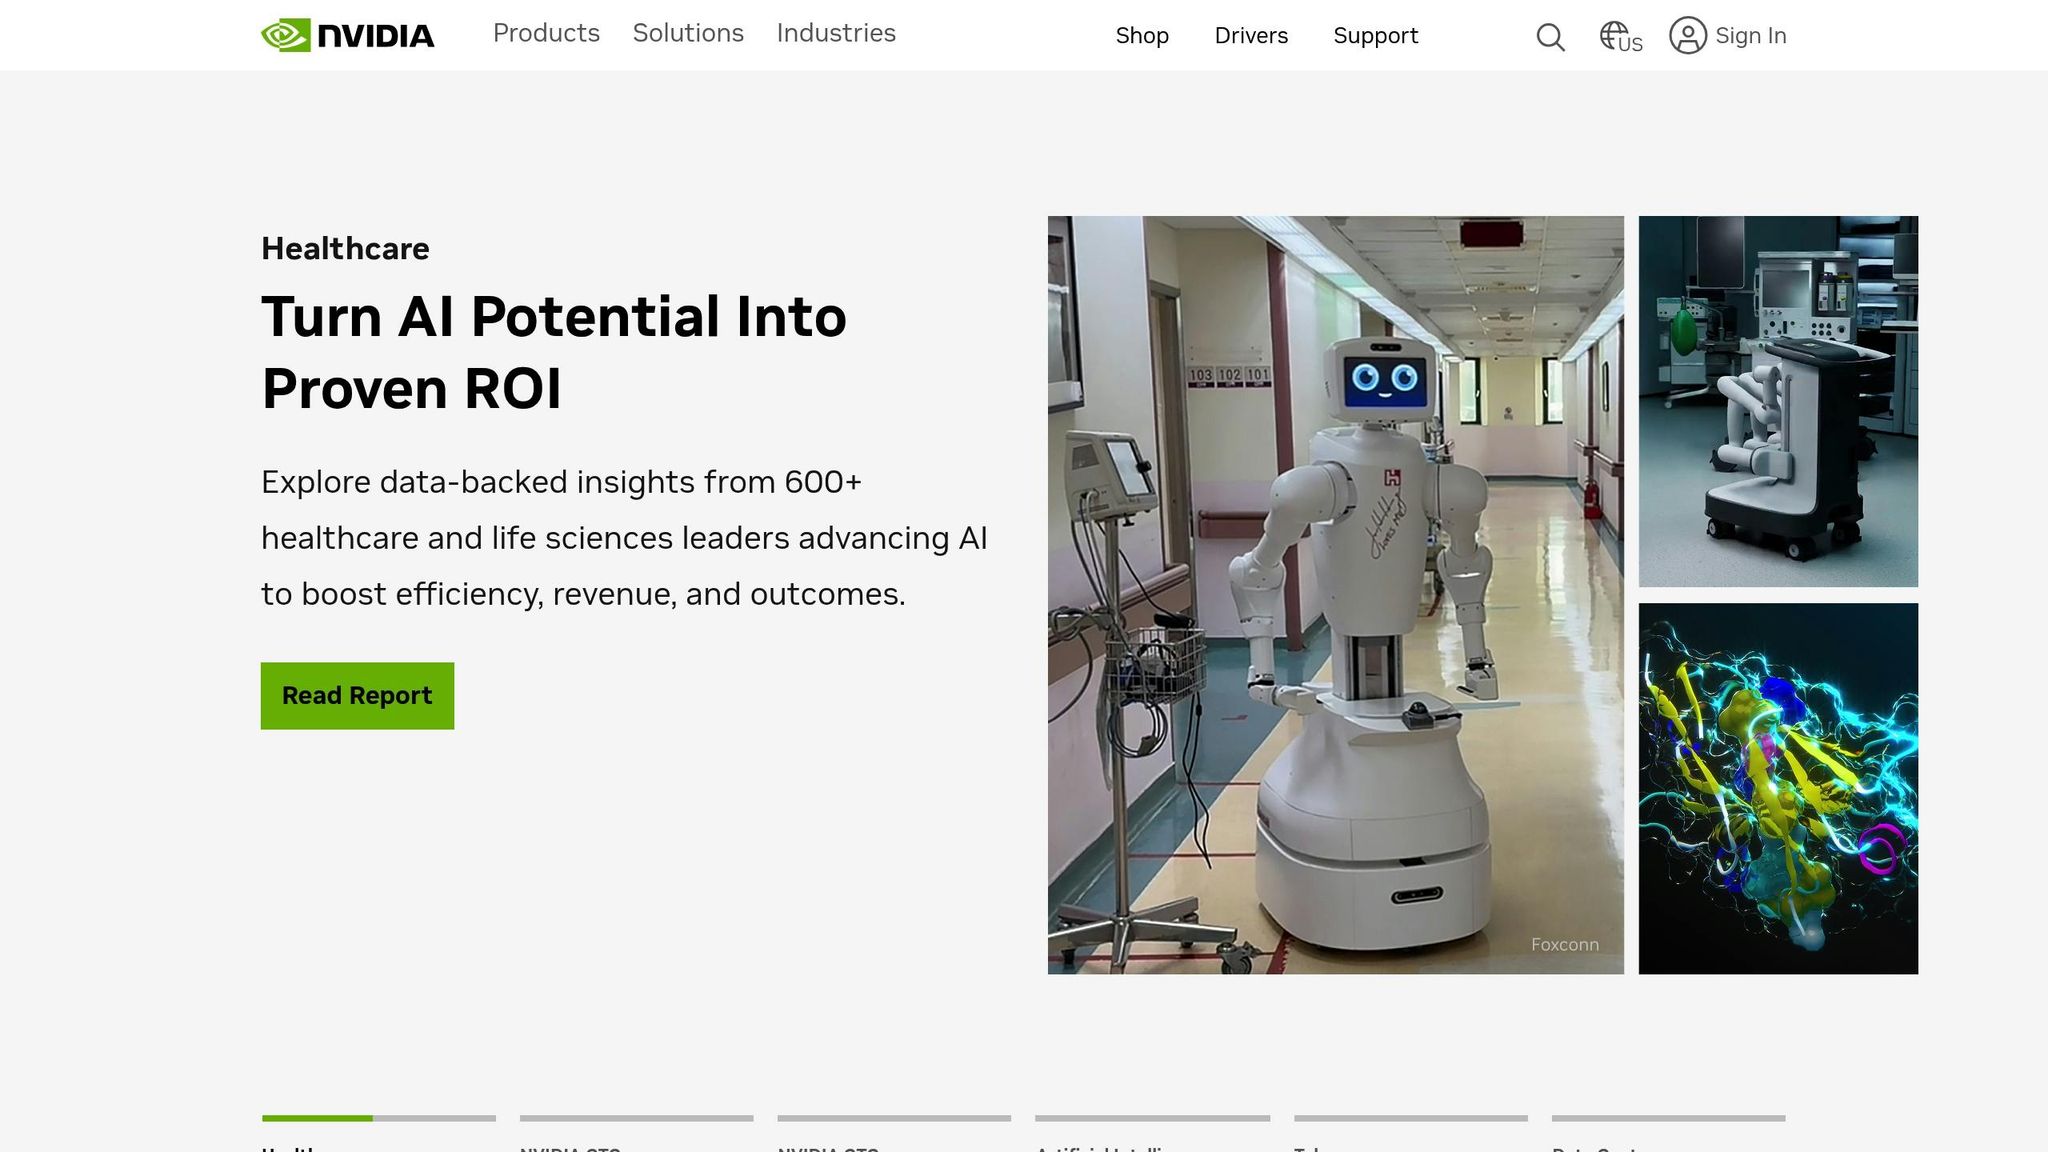
Task: Click the user account avatar icon
Action: tap(1687, 36)
